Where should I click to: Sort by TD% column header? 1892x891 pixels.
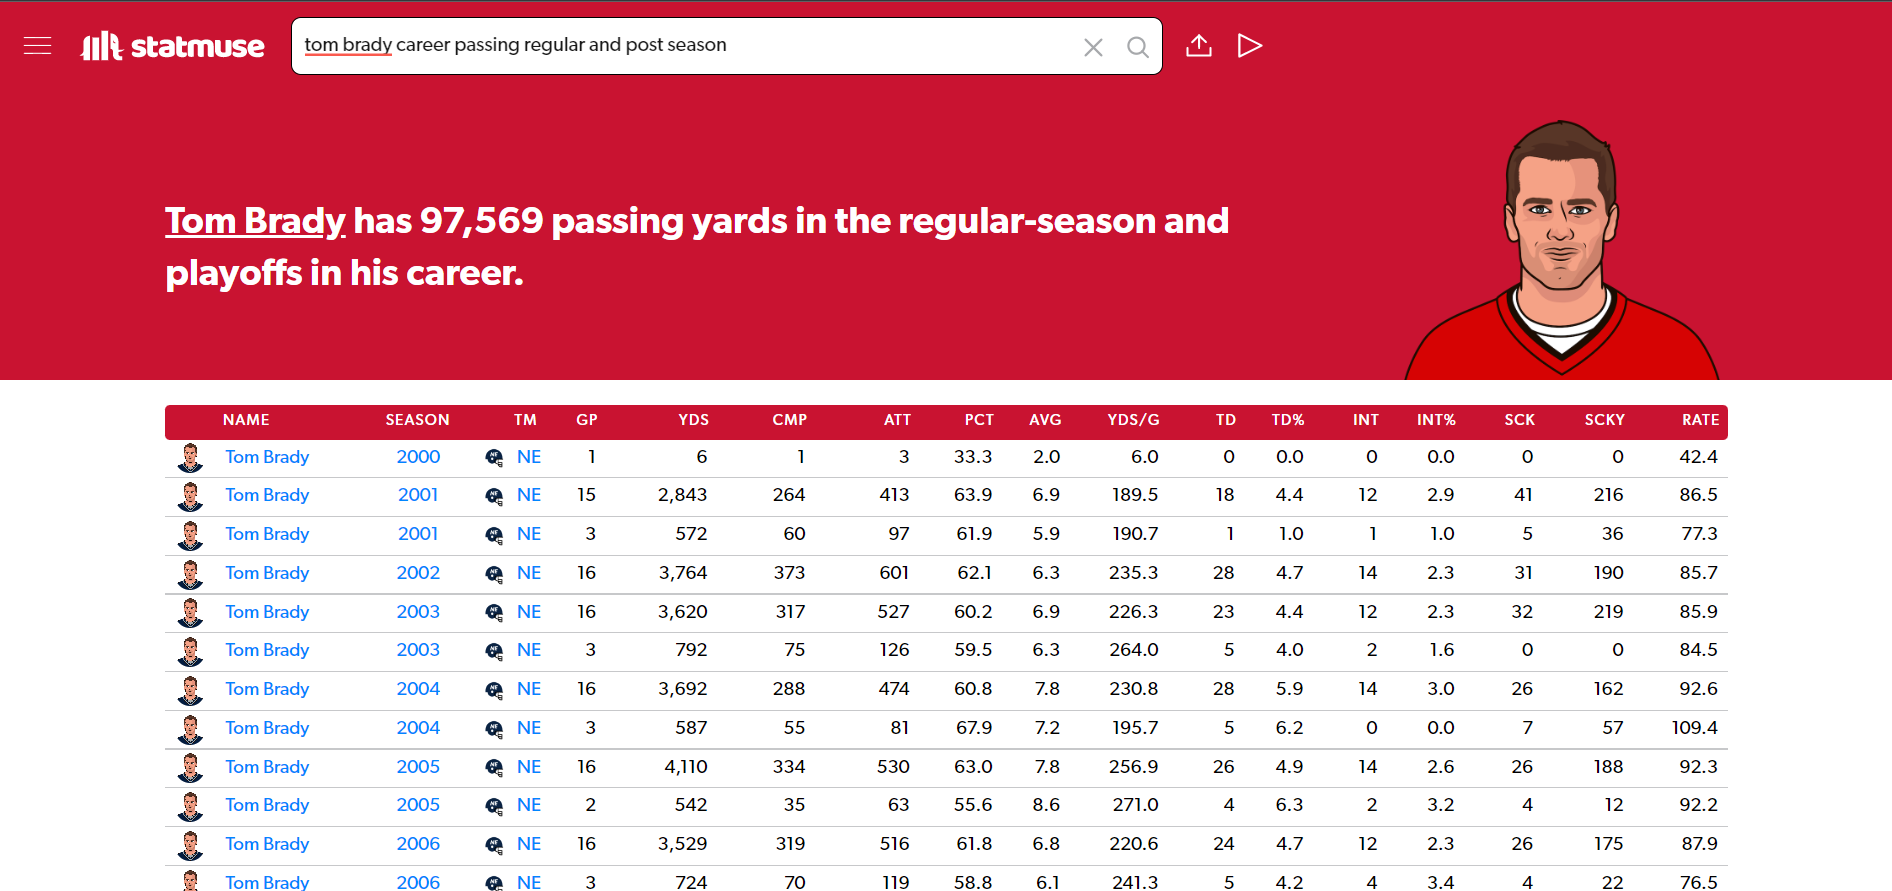pyautogui.click(x=1288, y=420)
